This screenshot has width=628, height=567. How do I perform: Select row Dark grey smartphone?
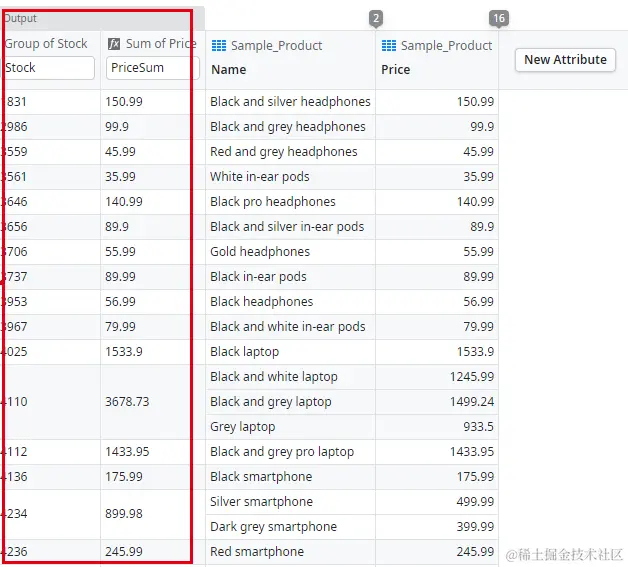[x=352, y=527]
